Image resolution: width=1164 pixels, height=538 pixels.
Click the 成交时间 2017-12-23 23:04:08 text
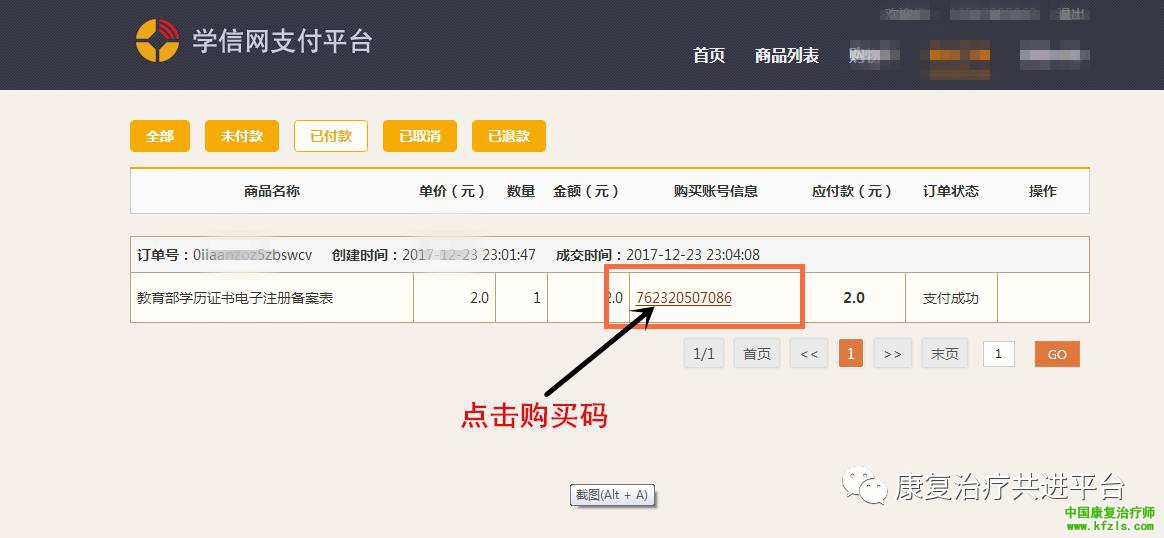coord(658,255)
